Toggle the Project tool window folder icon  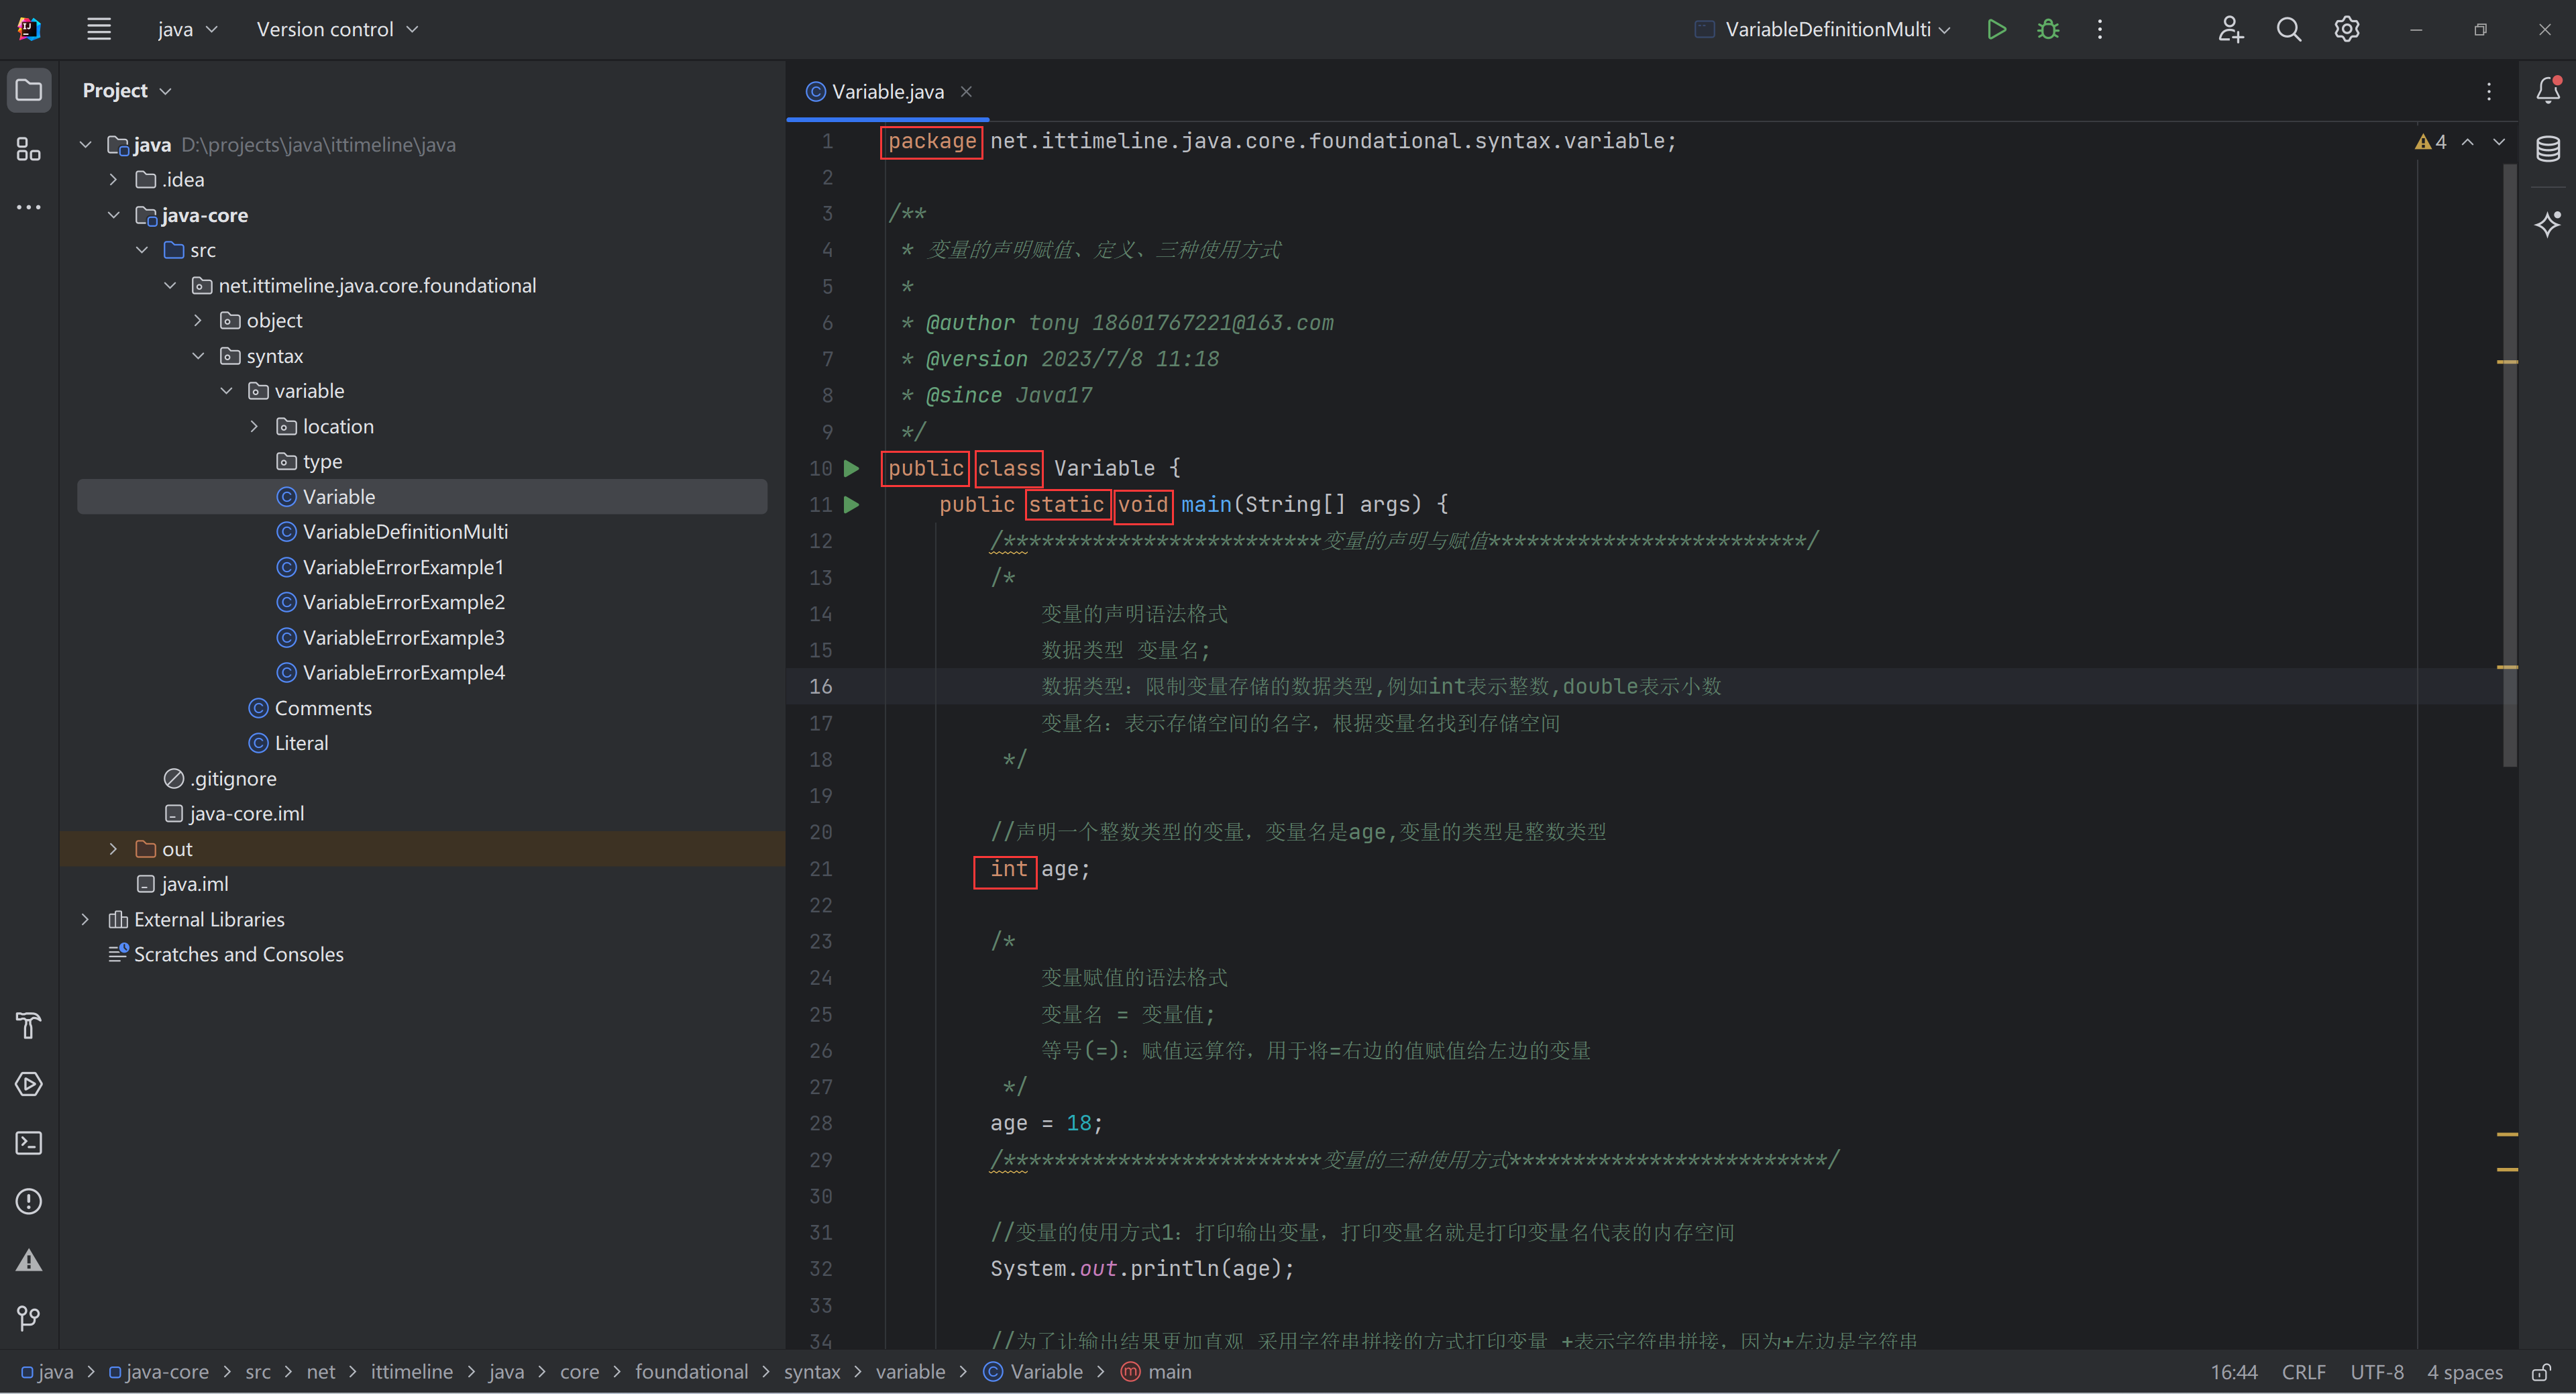29,90
